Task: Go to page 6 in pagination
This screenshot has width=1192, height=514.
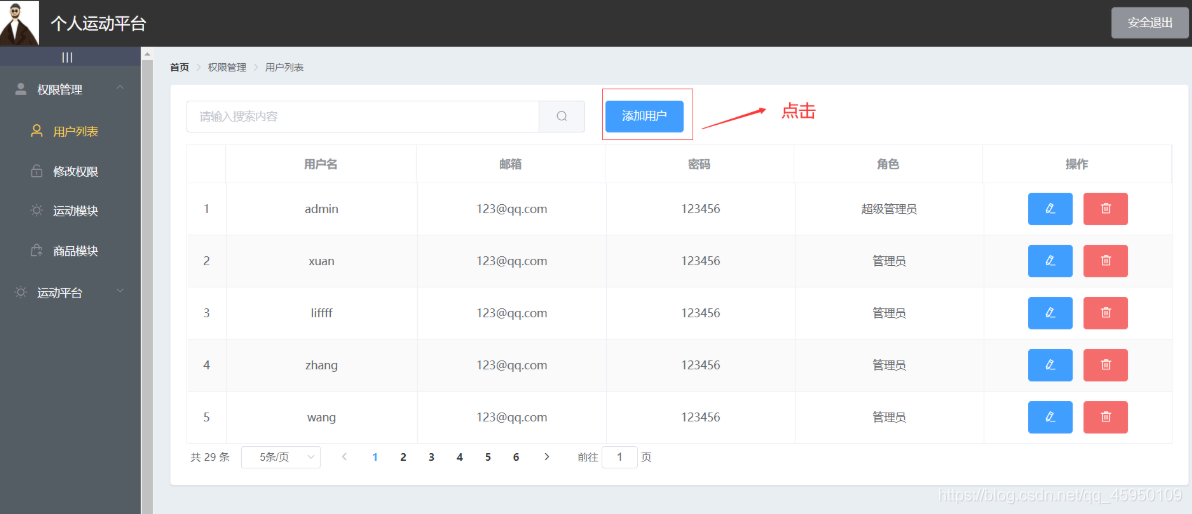Action: point(515,457)
